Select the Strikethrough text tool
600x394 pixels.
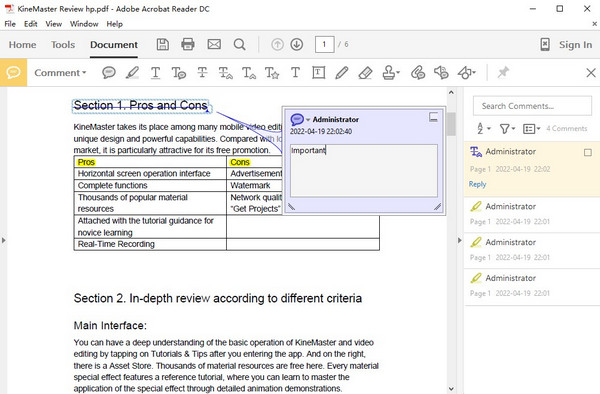click(x=202, y=72)
